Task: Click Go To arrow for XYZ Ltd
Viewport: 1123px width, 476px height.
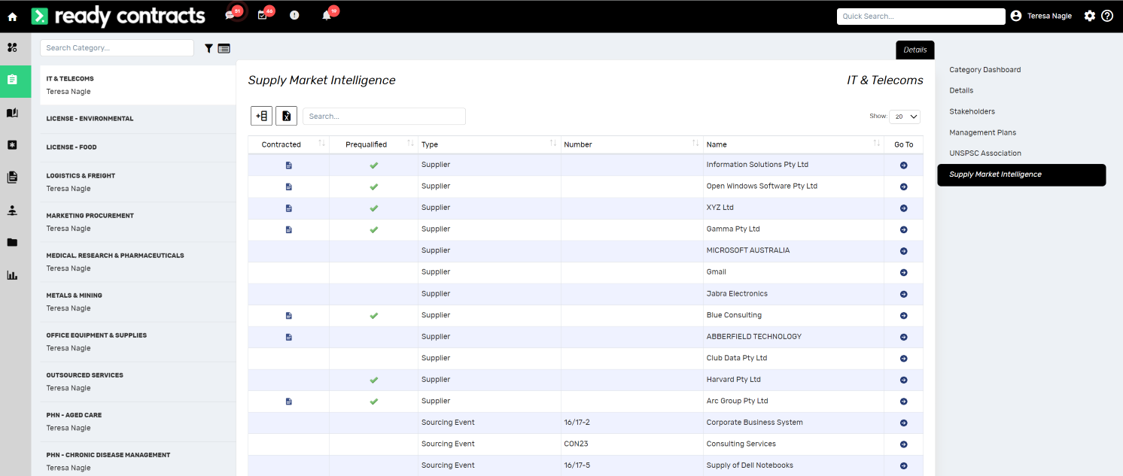Action: tap(903, 208)
